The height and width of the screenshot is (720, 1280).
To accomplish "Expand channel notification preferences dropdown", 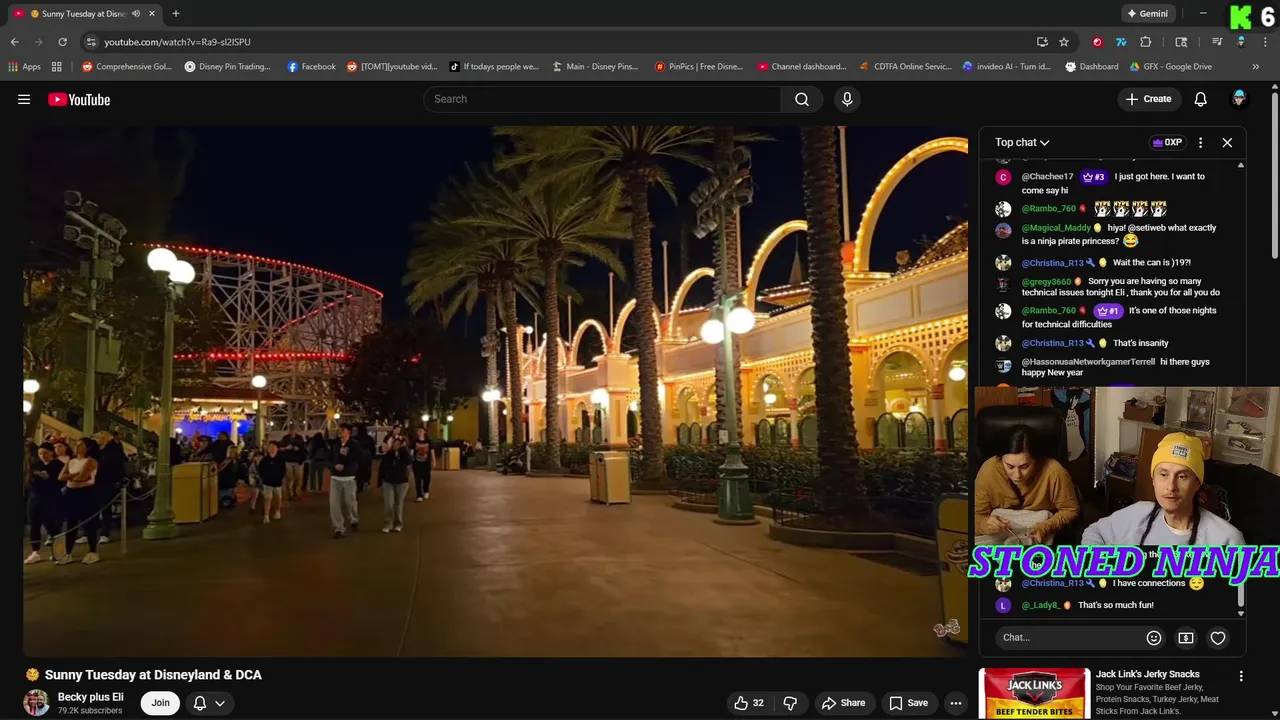I will 209,703.
